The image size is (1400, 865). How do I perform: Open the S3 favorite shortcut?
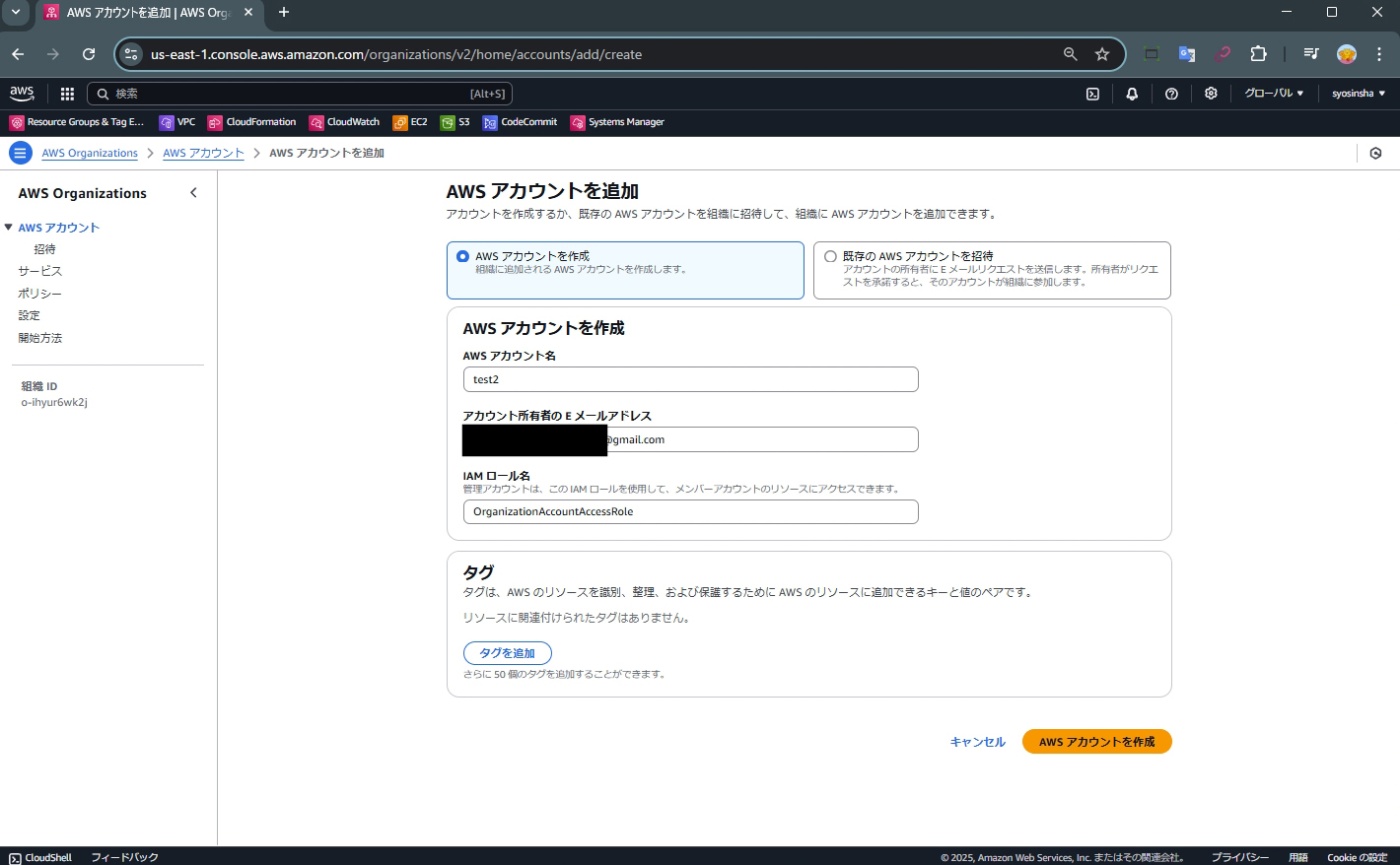455,122
